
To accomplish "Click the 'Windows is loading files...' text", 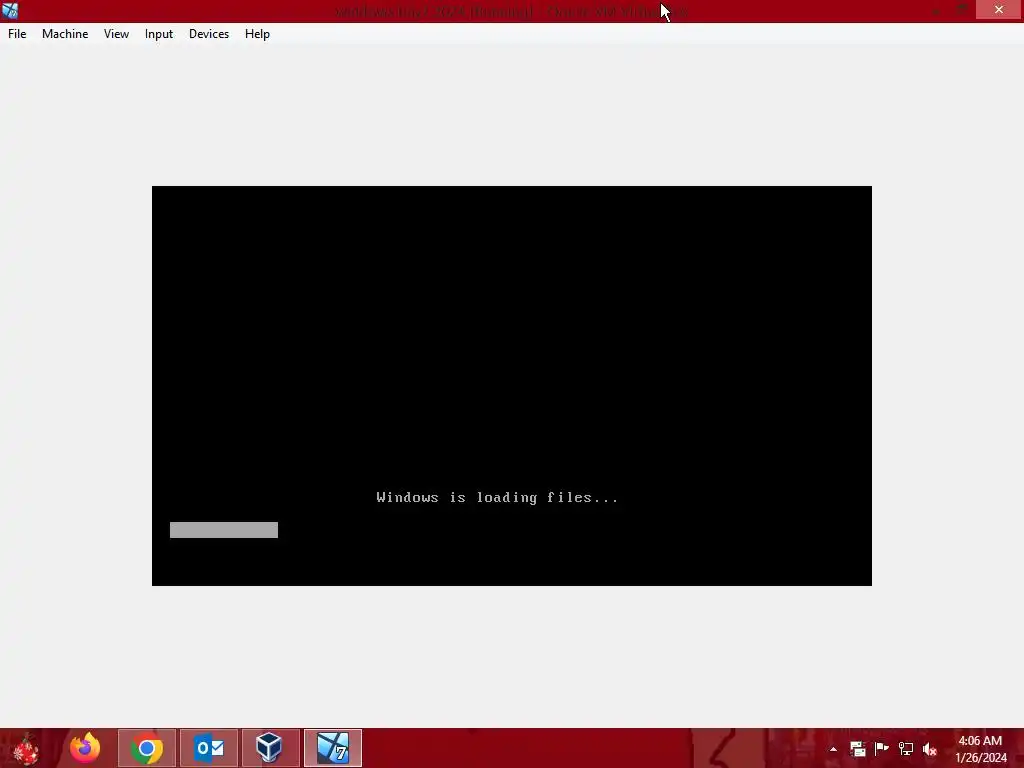I will (x=498, y=498).
